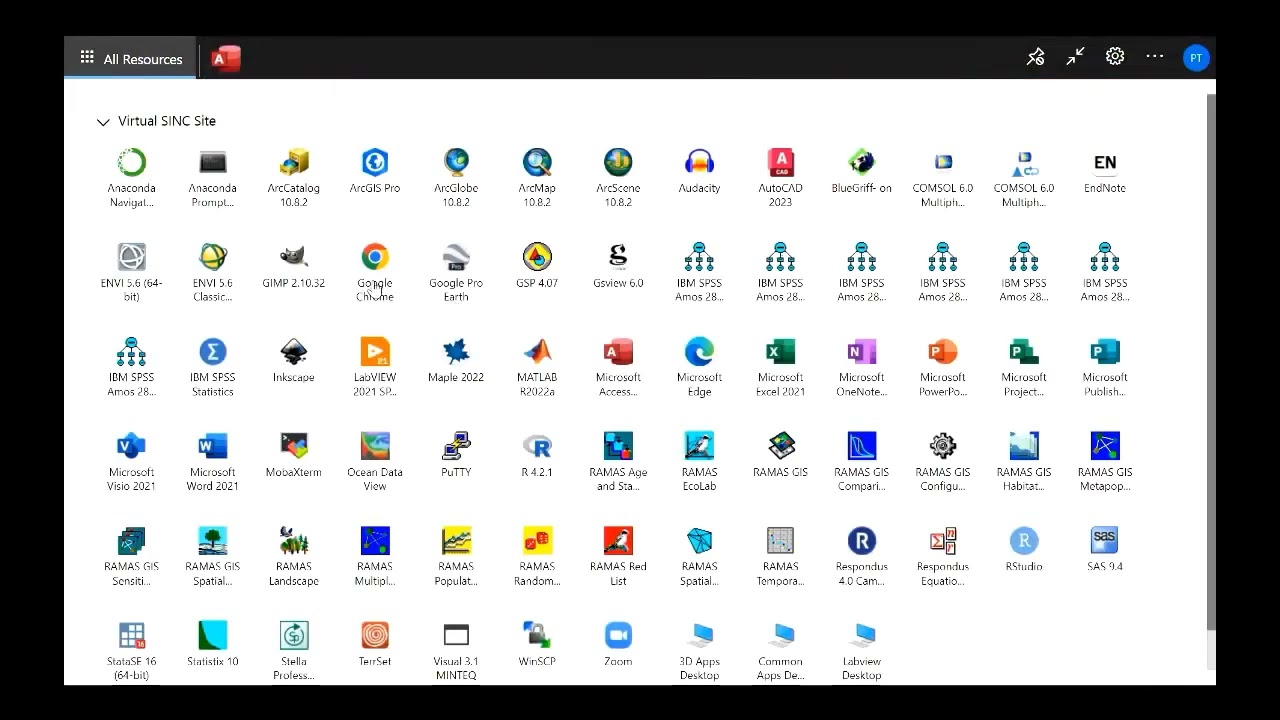Open Ocean Data View
Viewport: 1280px width, 720px height.
375,462
